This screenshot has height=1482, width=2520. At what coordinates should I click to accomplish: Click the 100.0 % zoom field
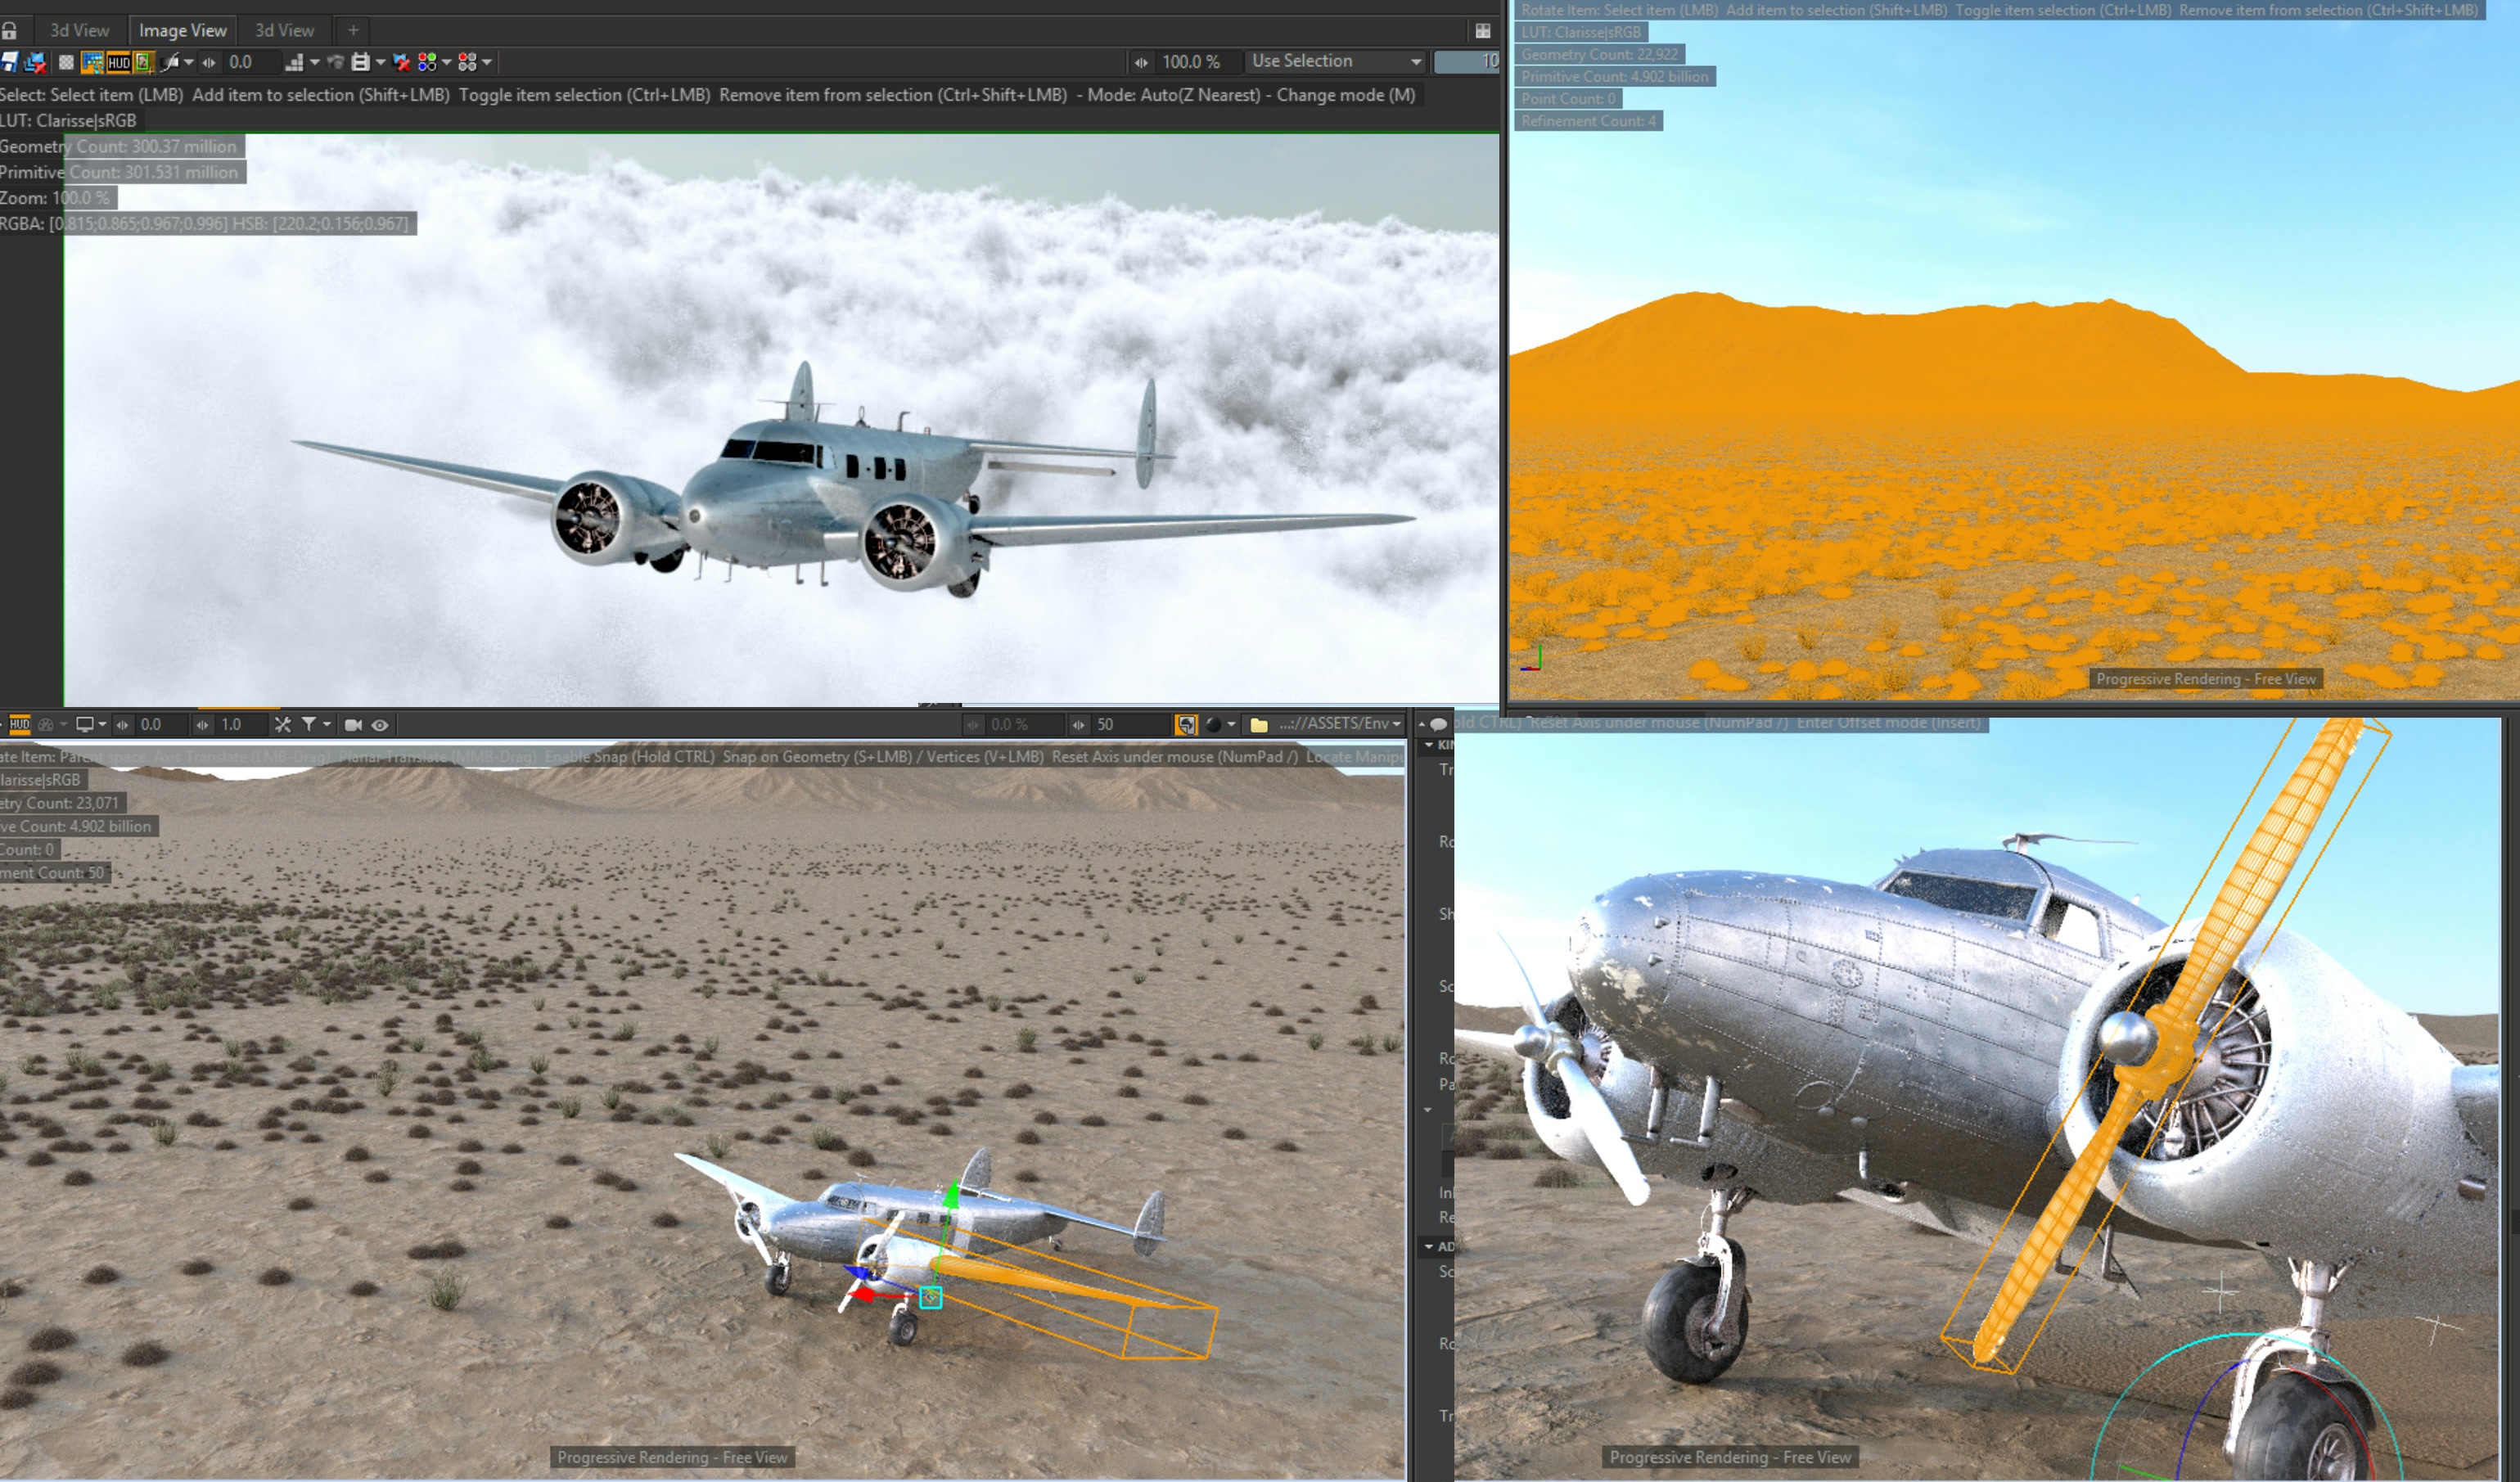(1198, 62)
